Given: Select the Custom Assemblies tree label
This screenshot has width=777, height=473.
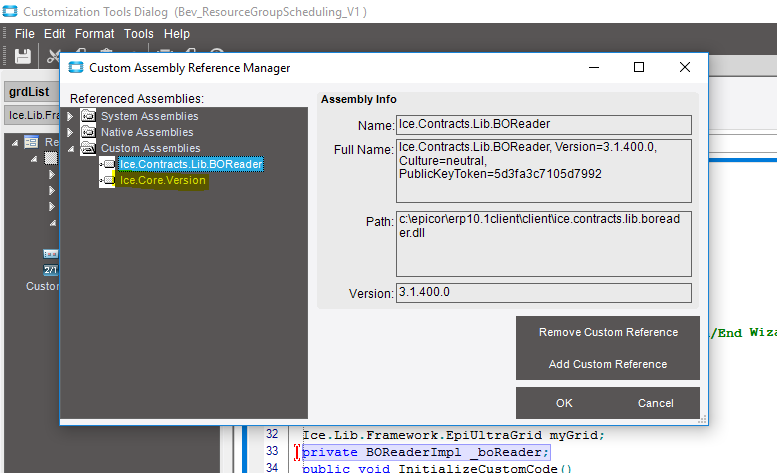Looking at the screenshot, I should click(x=151, y=148).
